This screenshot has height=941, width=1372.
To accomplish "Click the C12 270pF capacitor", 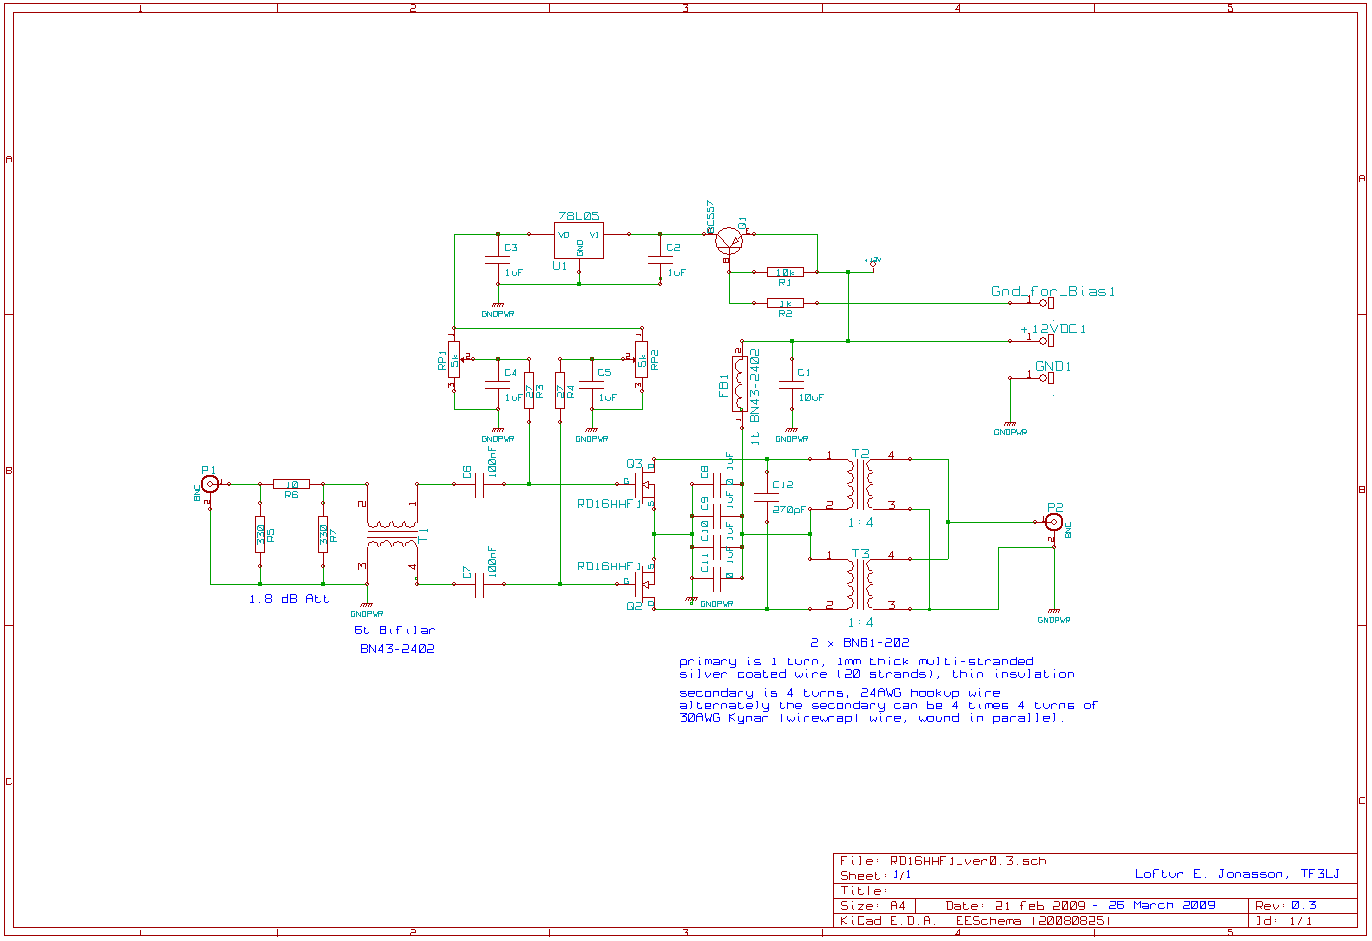I will [x=767, y=497].
